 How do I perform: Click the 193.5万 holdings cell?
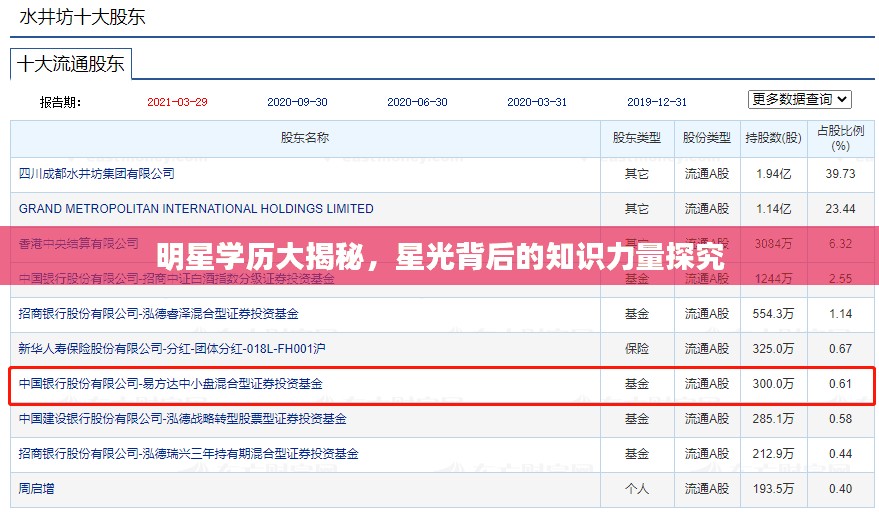pos(774,488)
